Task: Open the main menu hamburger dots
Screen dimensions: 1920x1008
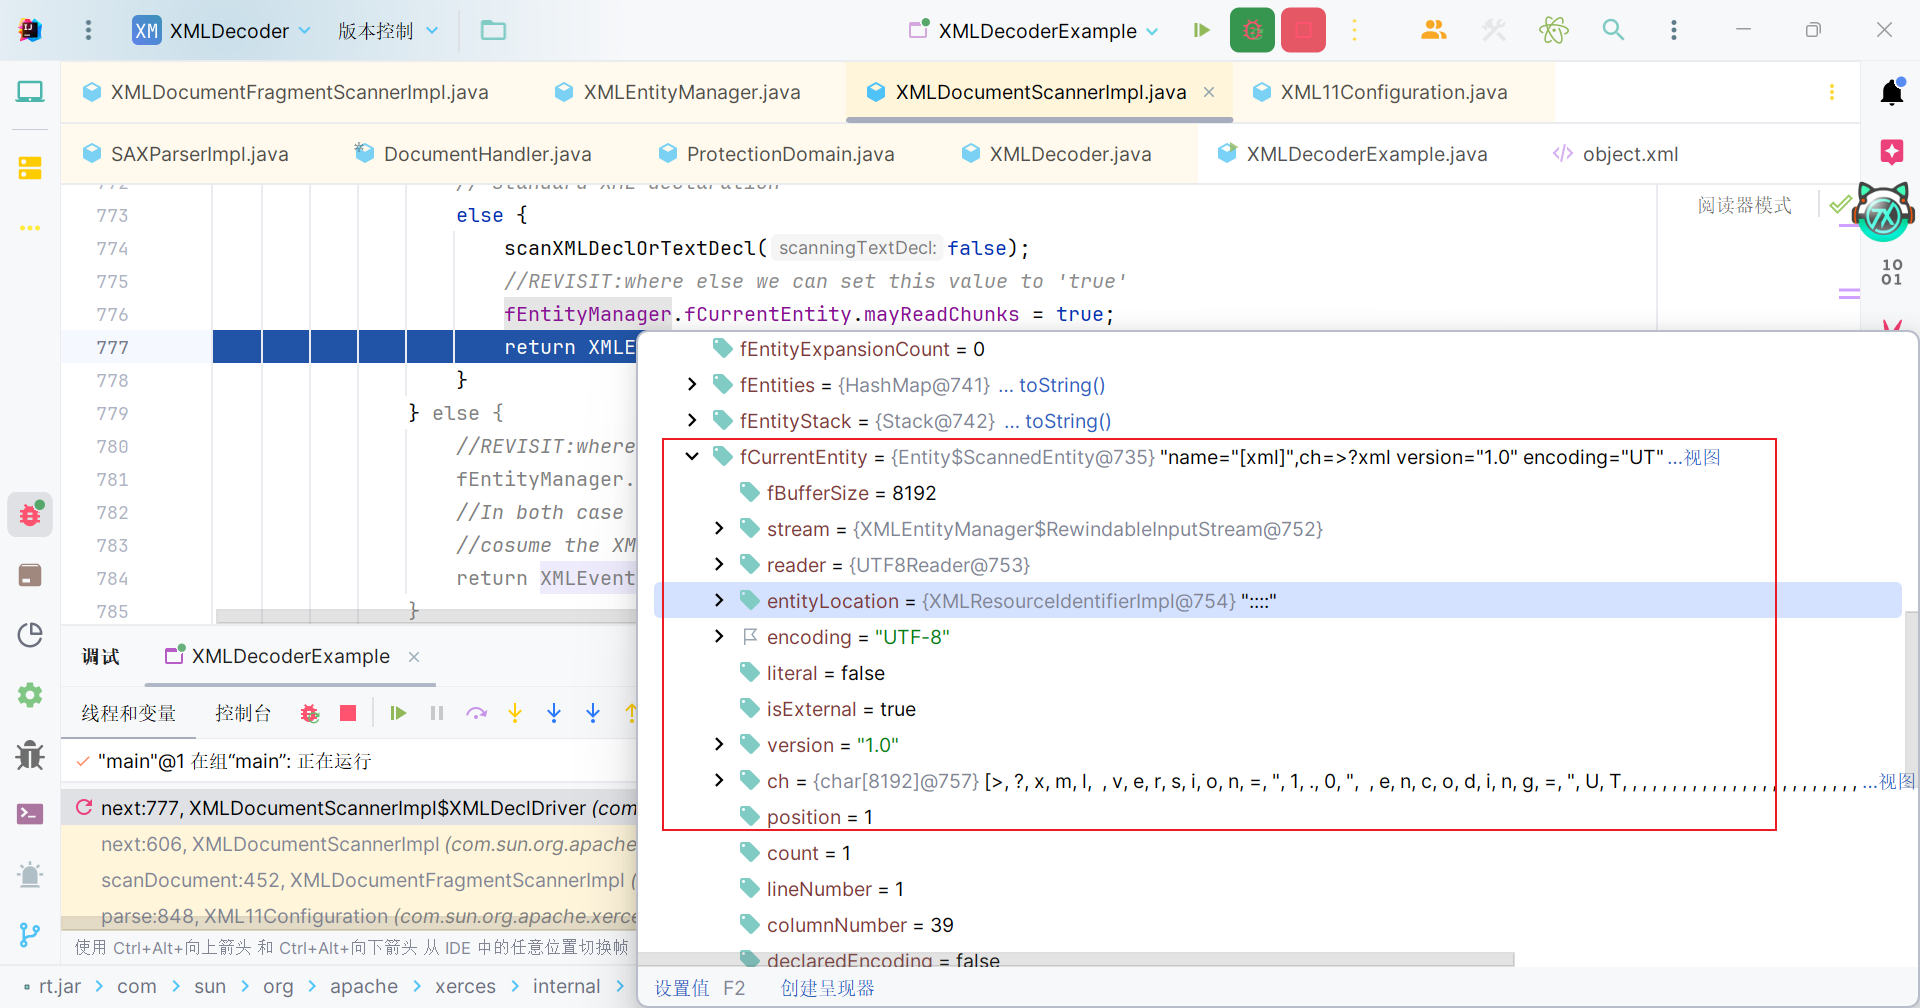Action: point(88,30)
